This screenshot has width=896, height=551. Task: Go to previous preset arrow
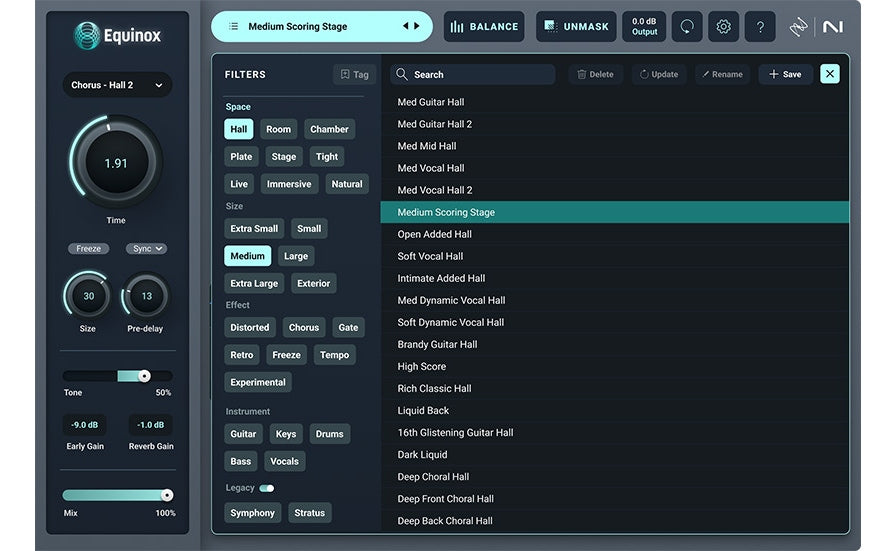click(x=406, y=26)
